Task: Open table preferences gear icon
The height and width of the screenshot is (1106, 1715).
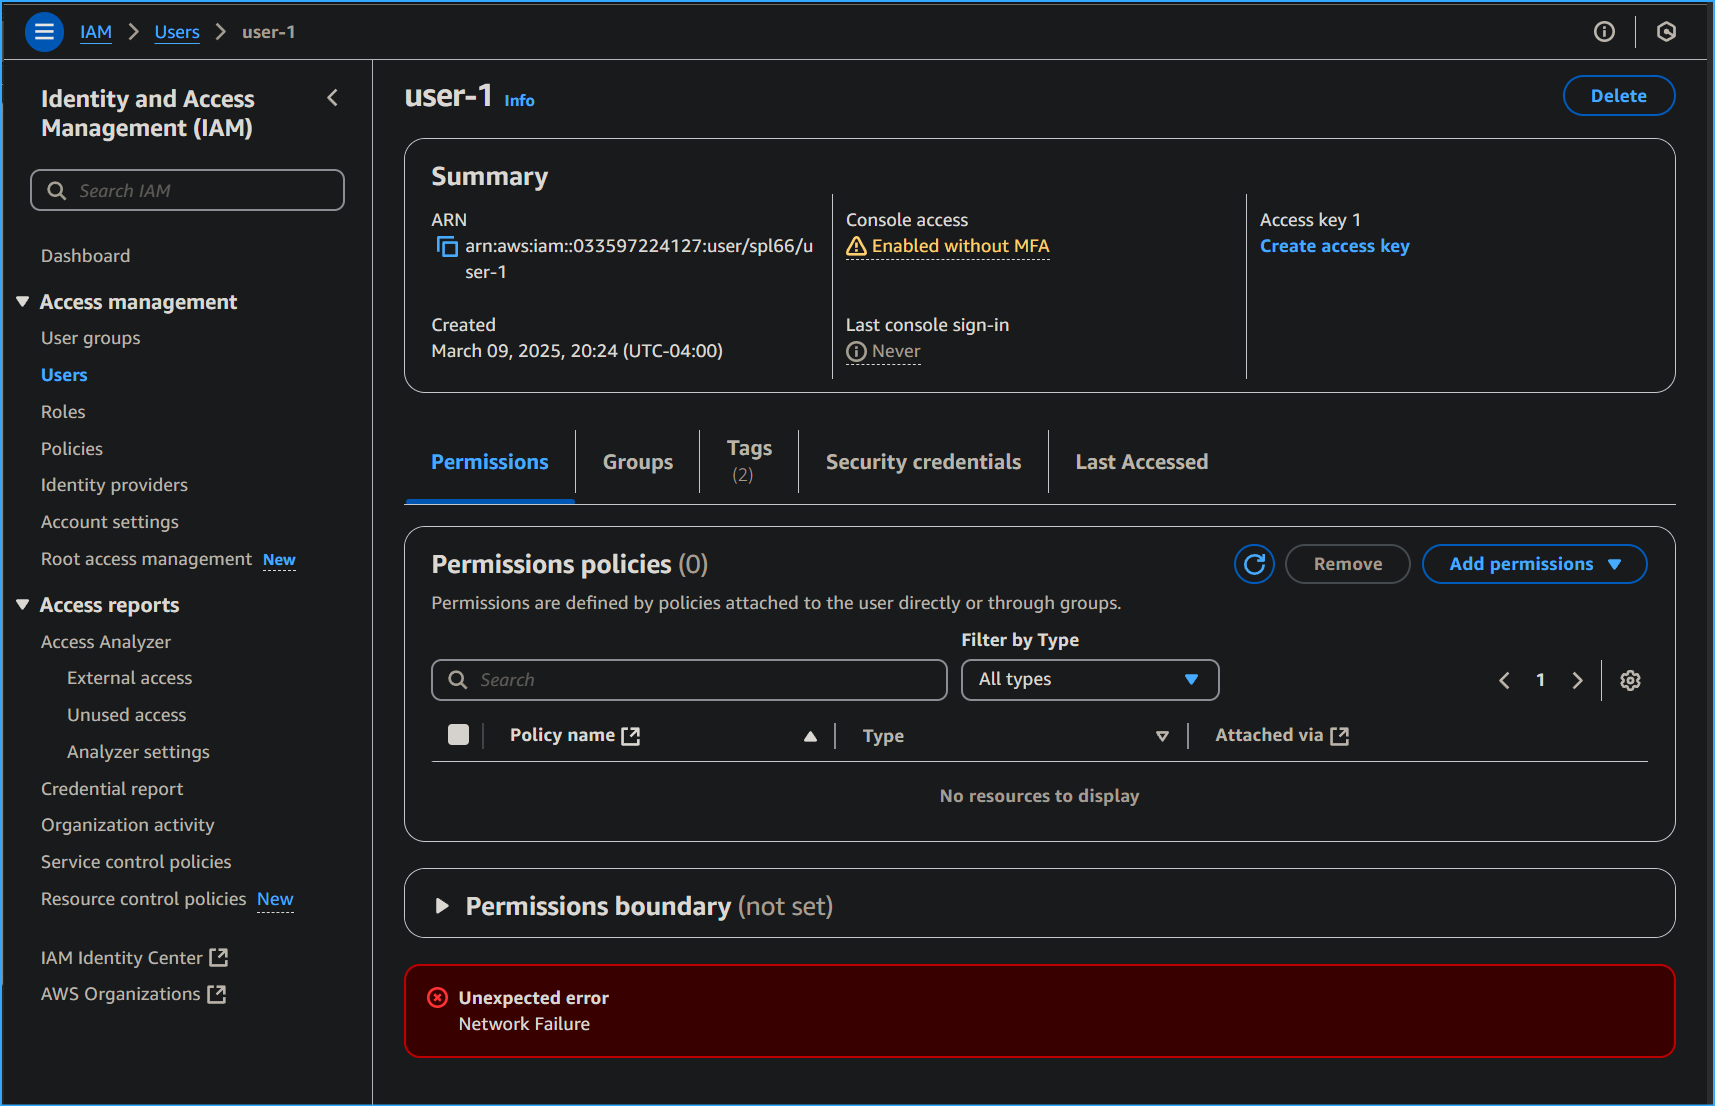Action: click(1630, 680)
